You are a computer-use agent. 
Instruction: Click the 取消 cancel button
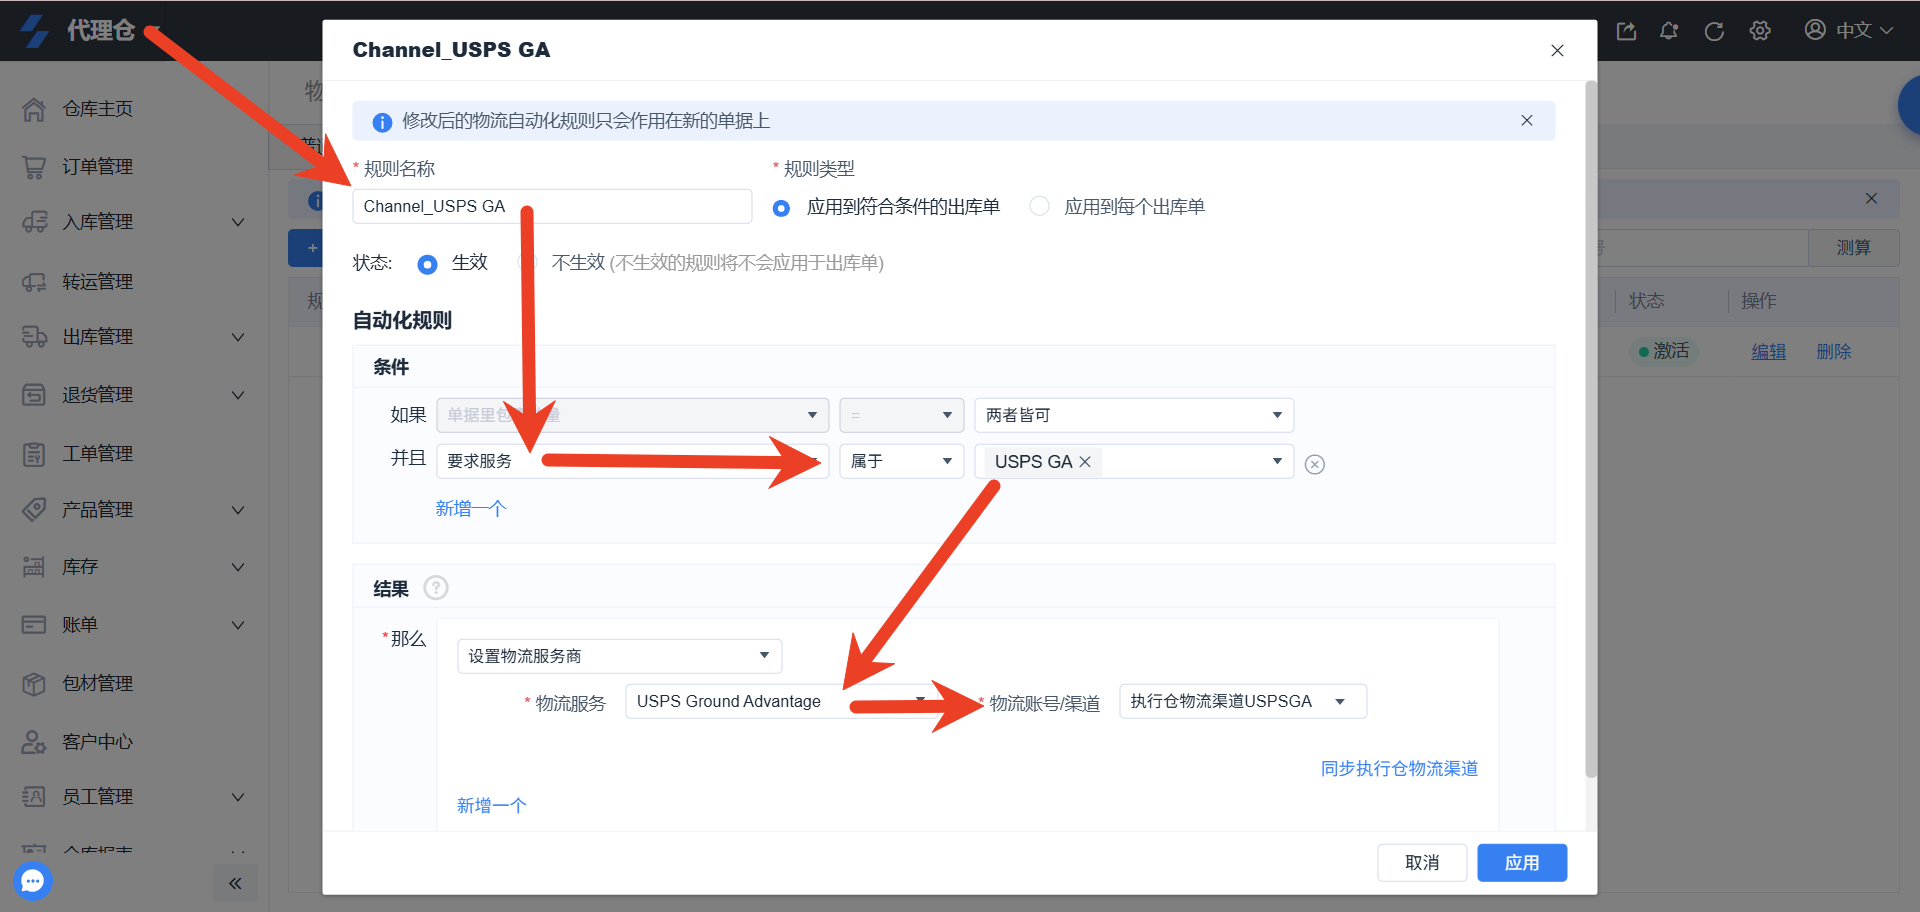(x=1422, y=863)
